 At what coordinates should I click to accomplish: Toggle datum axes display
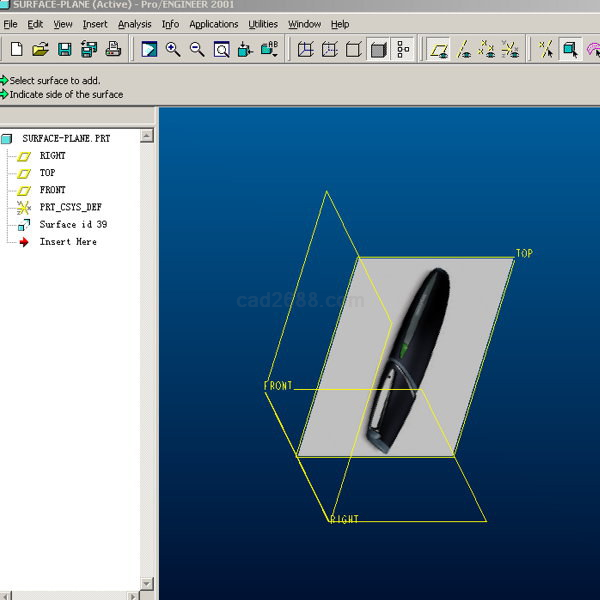click(x=463, y=49)
